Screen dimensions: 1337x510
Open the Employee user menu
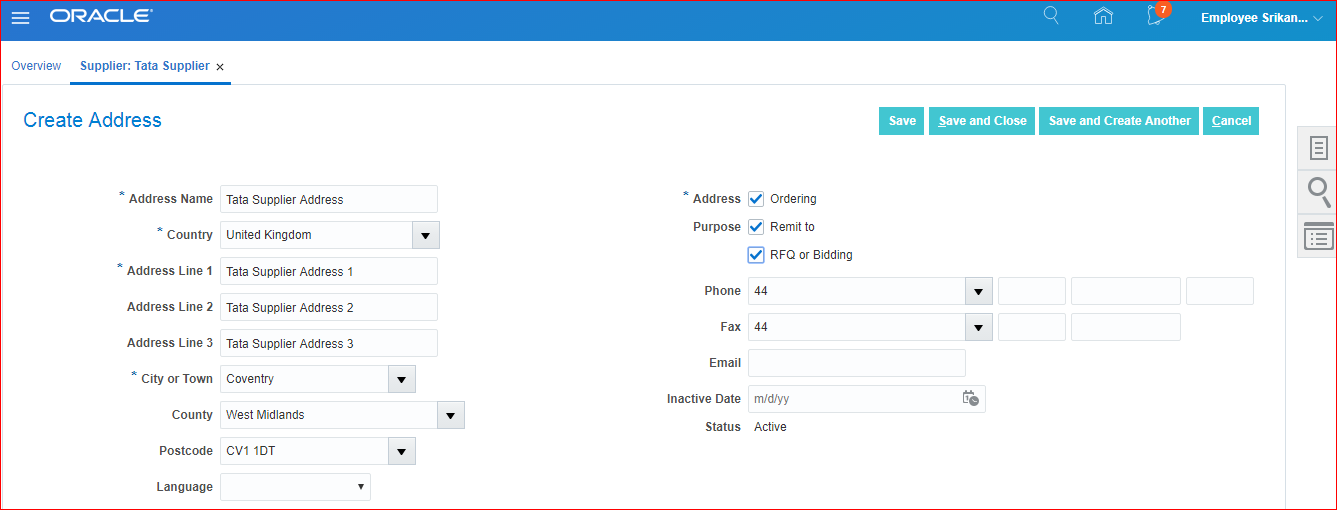[x=1261, y=18]
